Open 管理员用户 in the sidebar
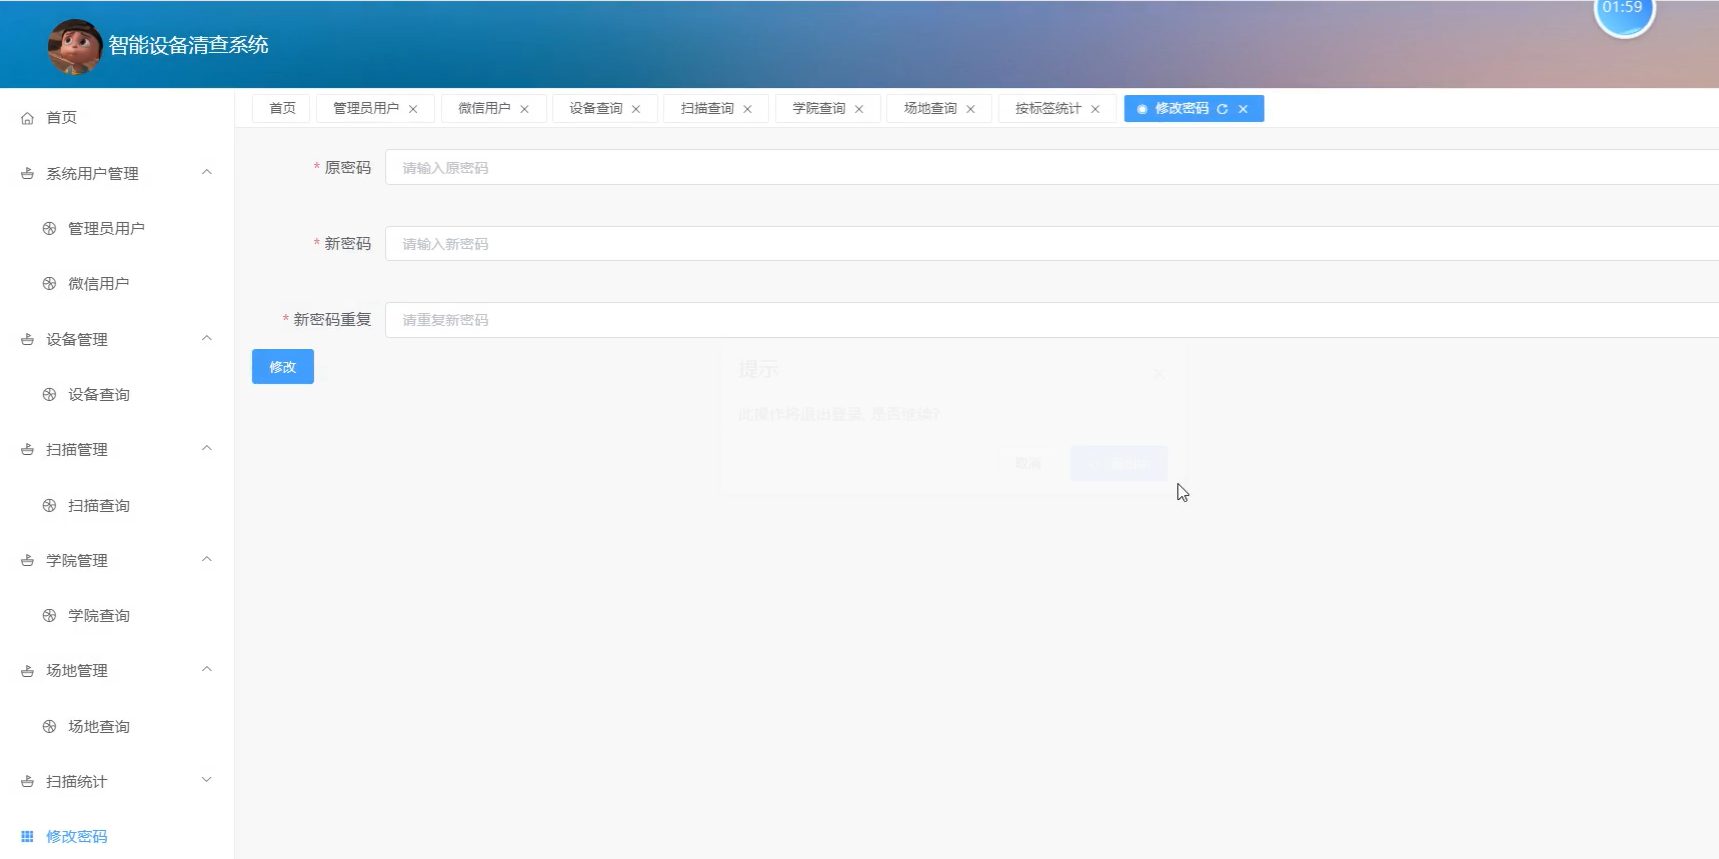 (x=106, y=229)
